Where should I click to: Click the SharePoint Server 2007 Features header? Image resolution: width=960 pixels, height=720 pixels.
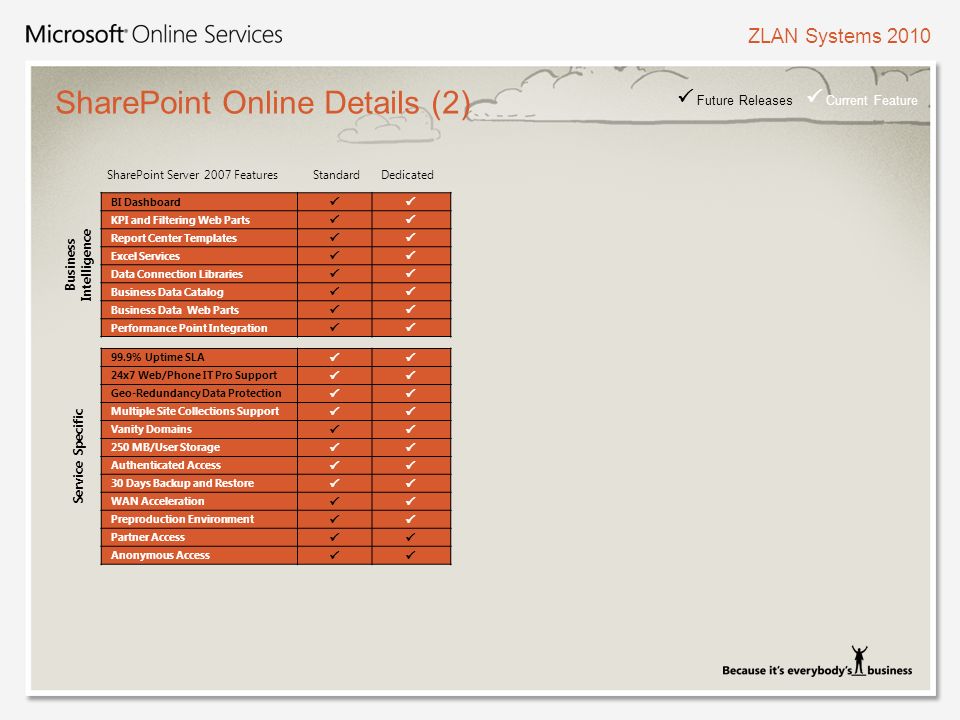tap(192, 174)
